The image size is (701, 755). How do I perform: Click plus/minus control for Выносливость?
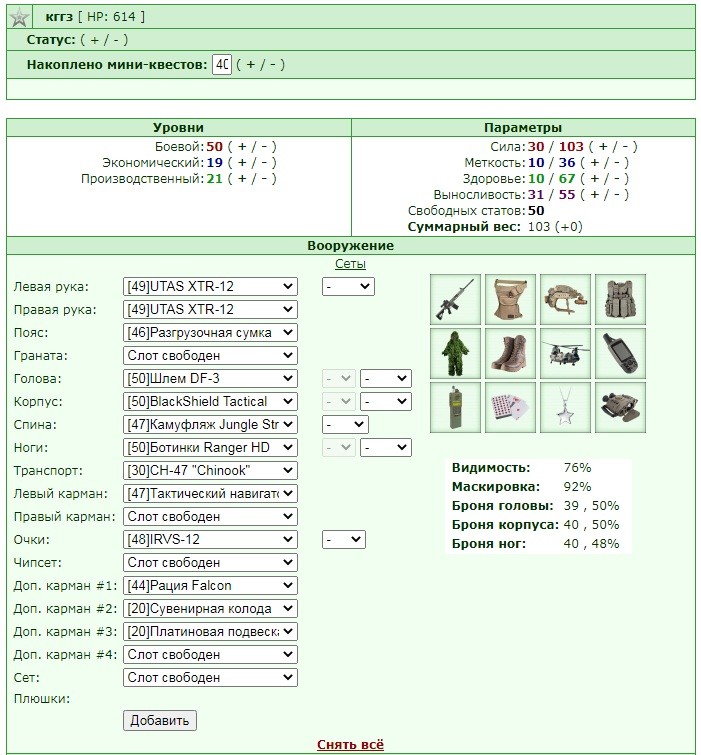pos(605,195)
